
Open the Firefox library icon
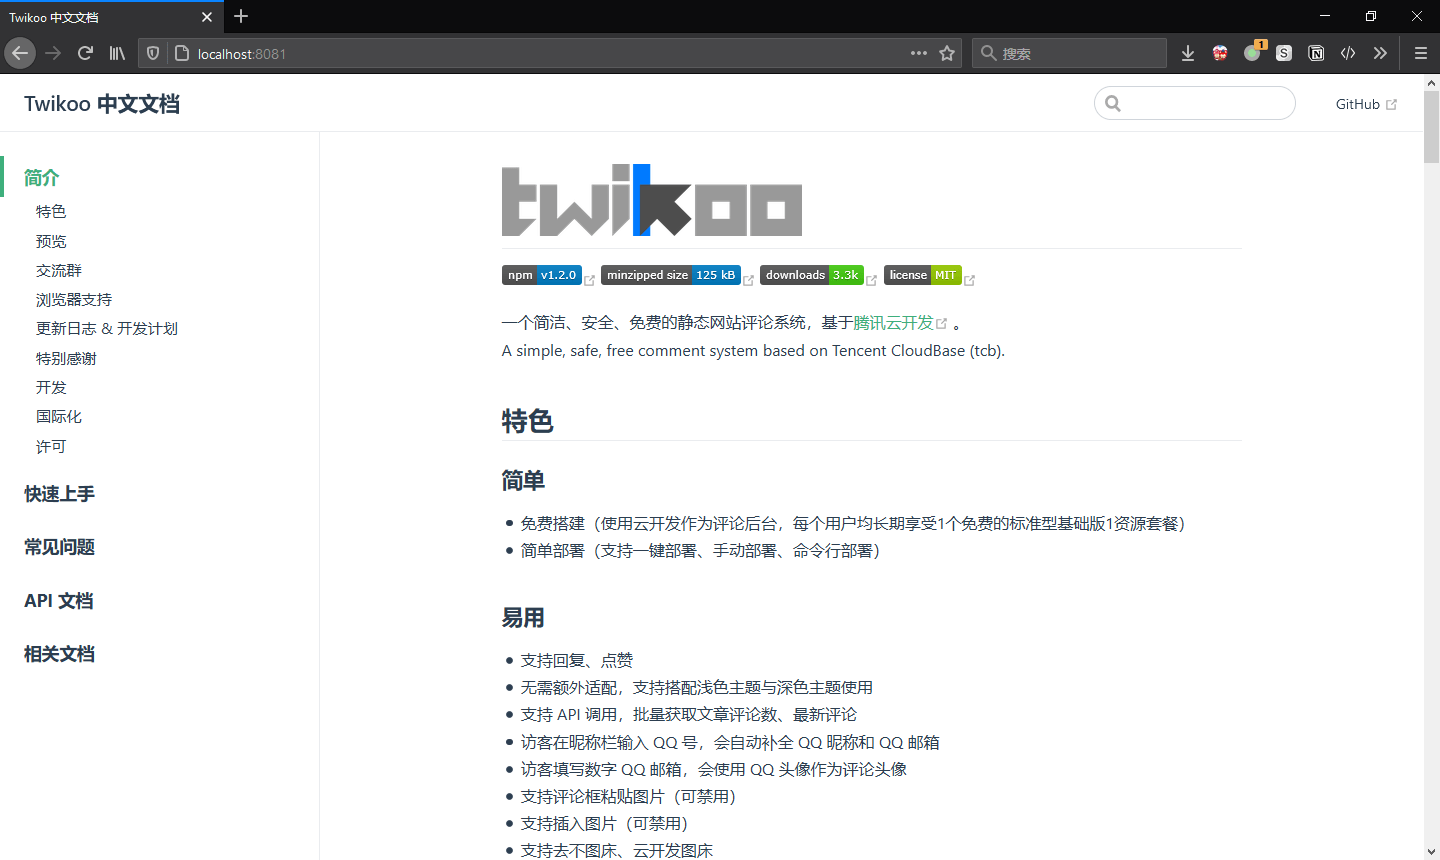point(117,53)
